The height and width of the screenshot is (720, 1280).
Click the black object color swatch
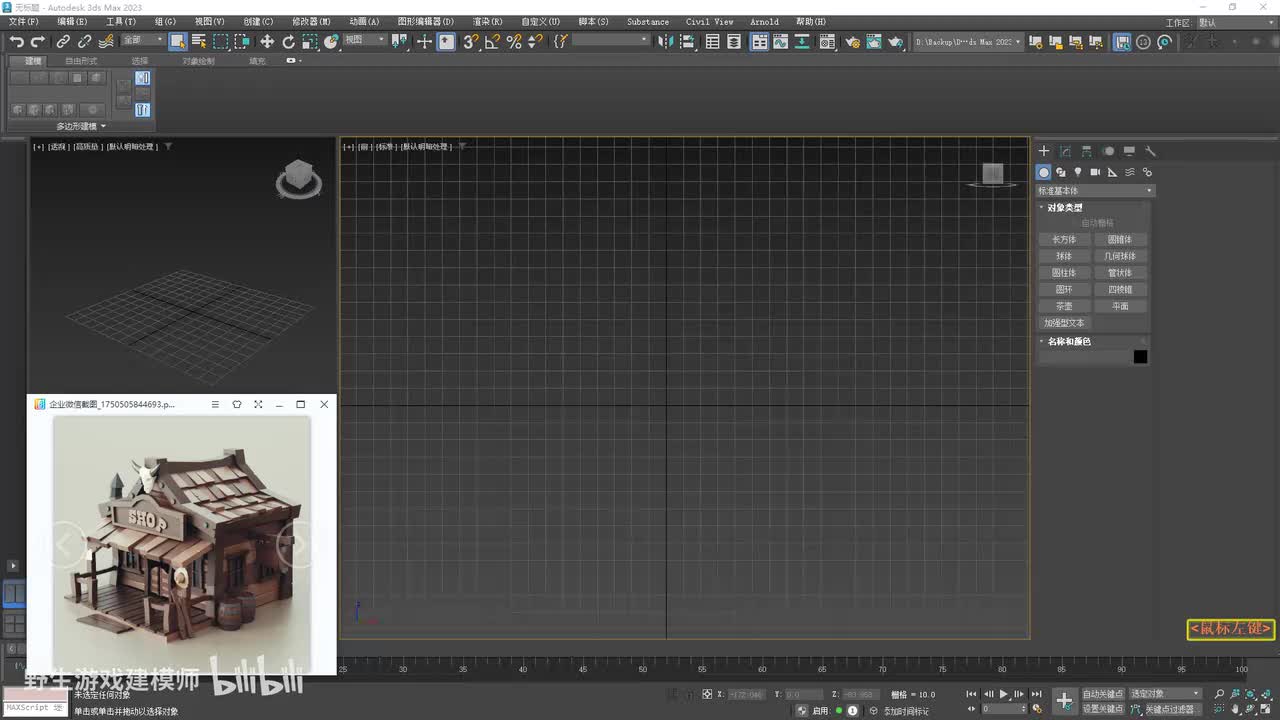point(1140,357)
